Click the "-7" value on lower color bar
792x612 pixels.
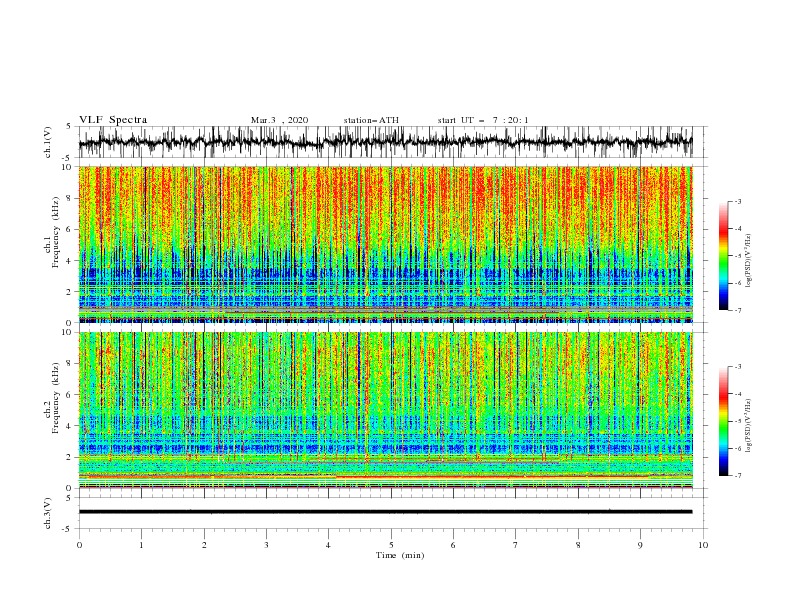click(737, 475)
